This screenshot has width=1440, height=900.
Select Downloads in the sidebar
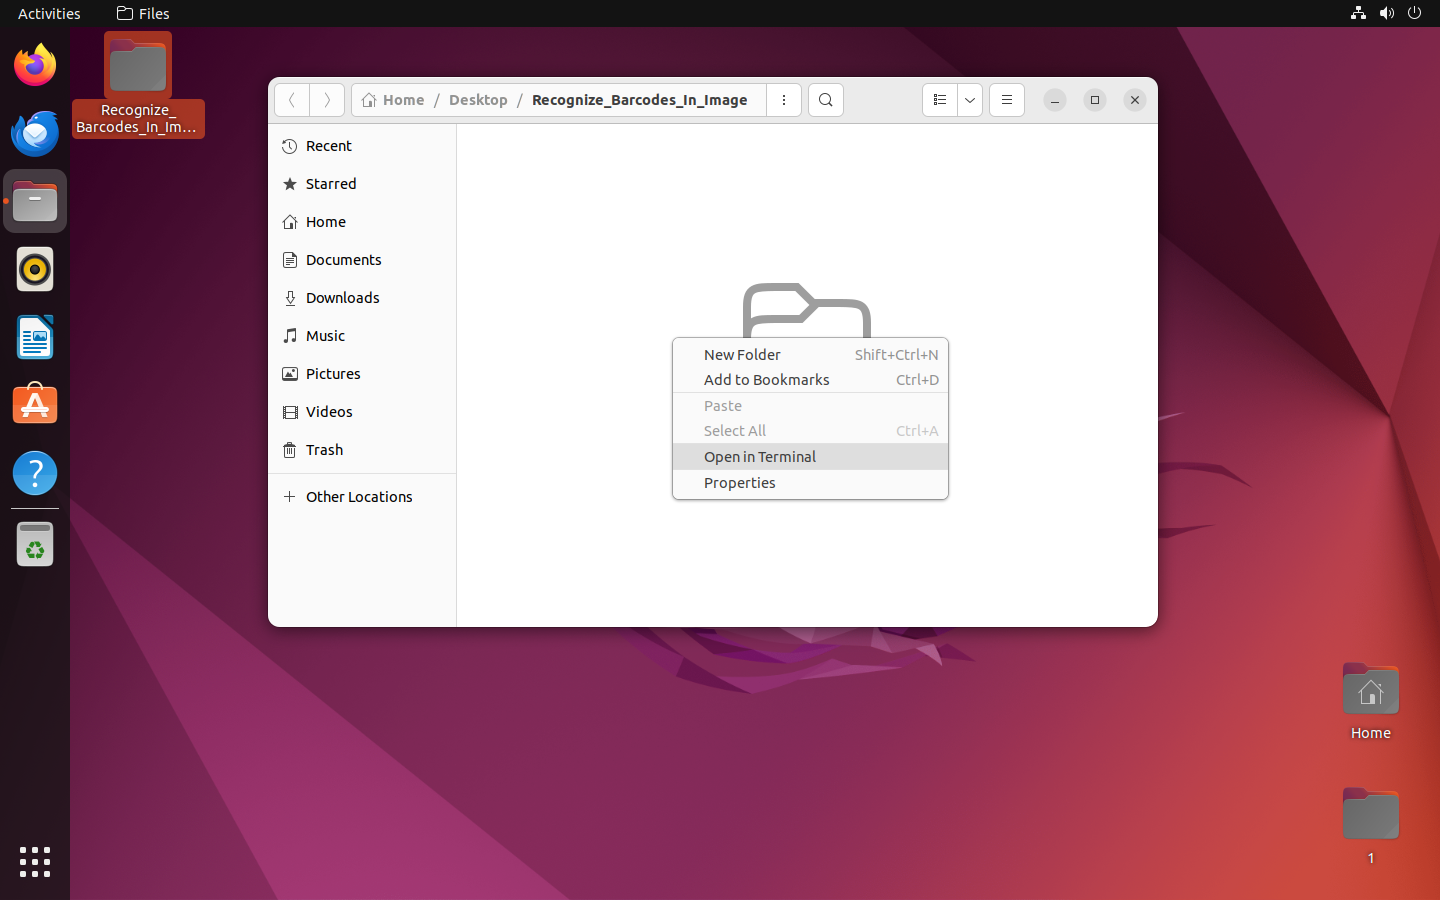pyautogui.click(x=342, y=298)
